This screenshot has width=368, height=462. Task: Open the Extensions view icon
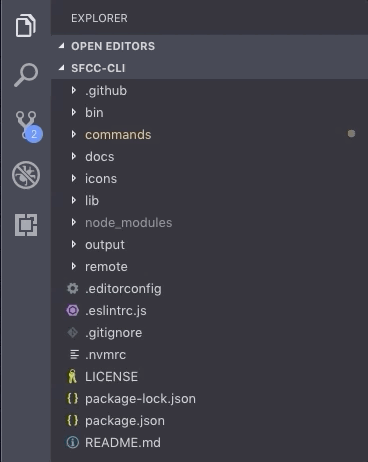coord(26,225)
